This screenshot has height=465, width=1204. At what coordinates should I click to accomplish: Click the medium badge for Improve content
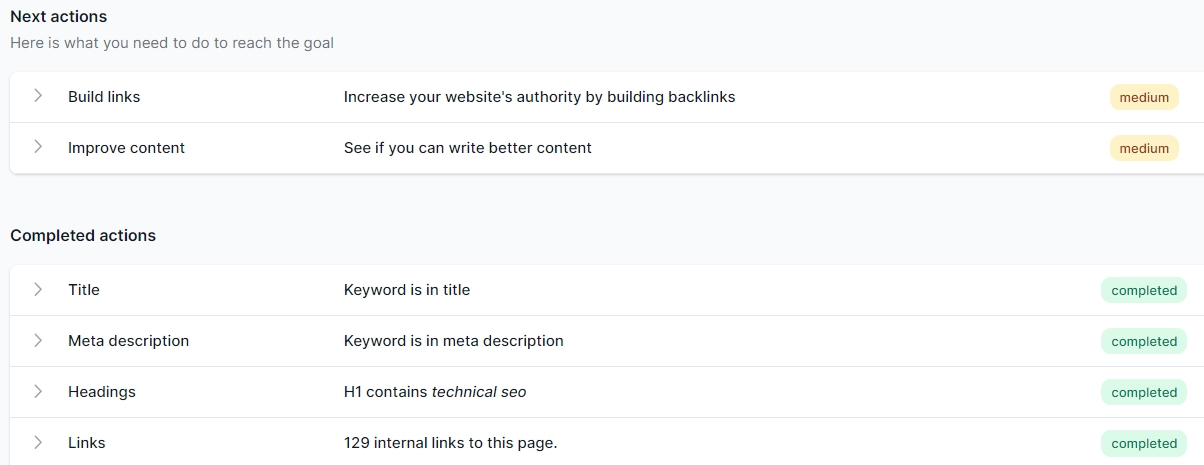coord(1144,149)
